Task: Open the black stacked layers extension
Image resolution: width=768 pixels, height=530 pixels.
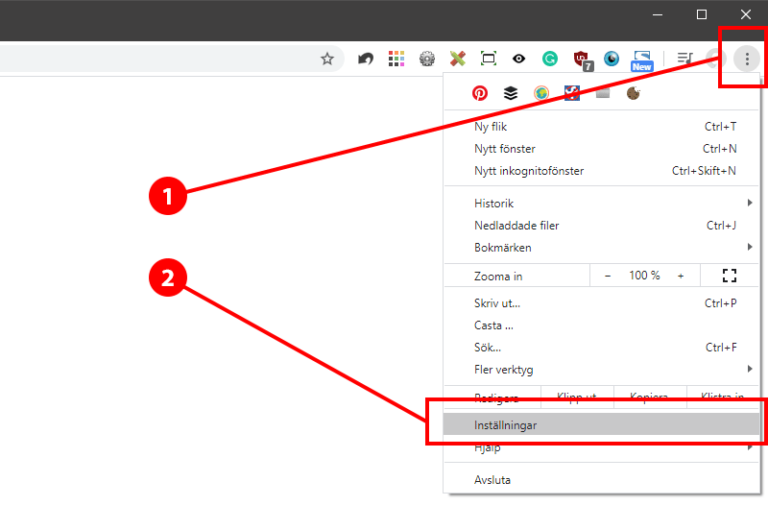Action: click(x=510, y=93)
